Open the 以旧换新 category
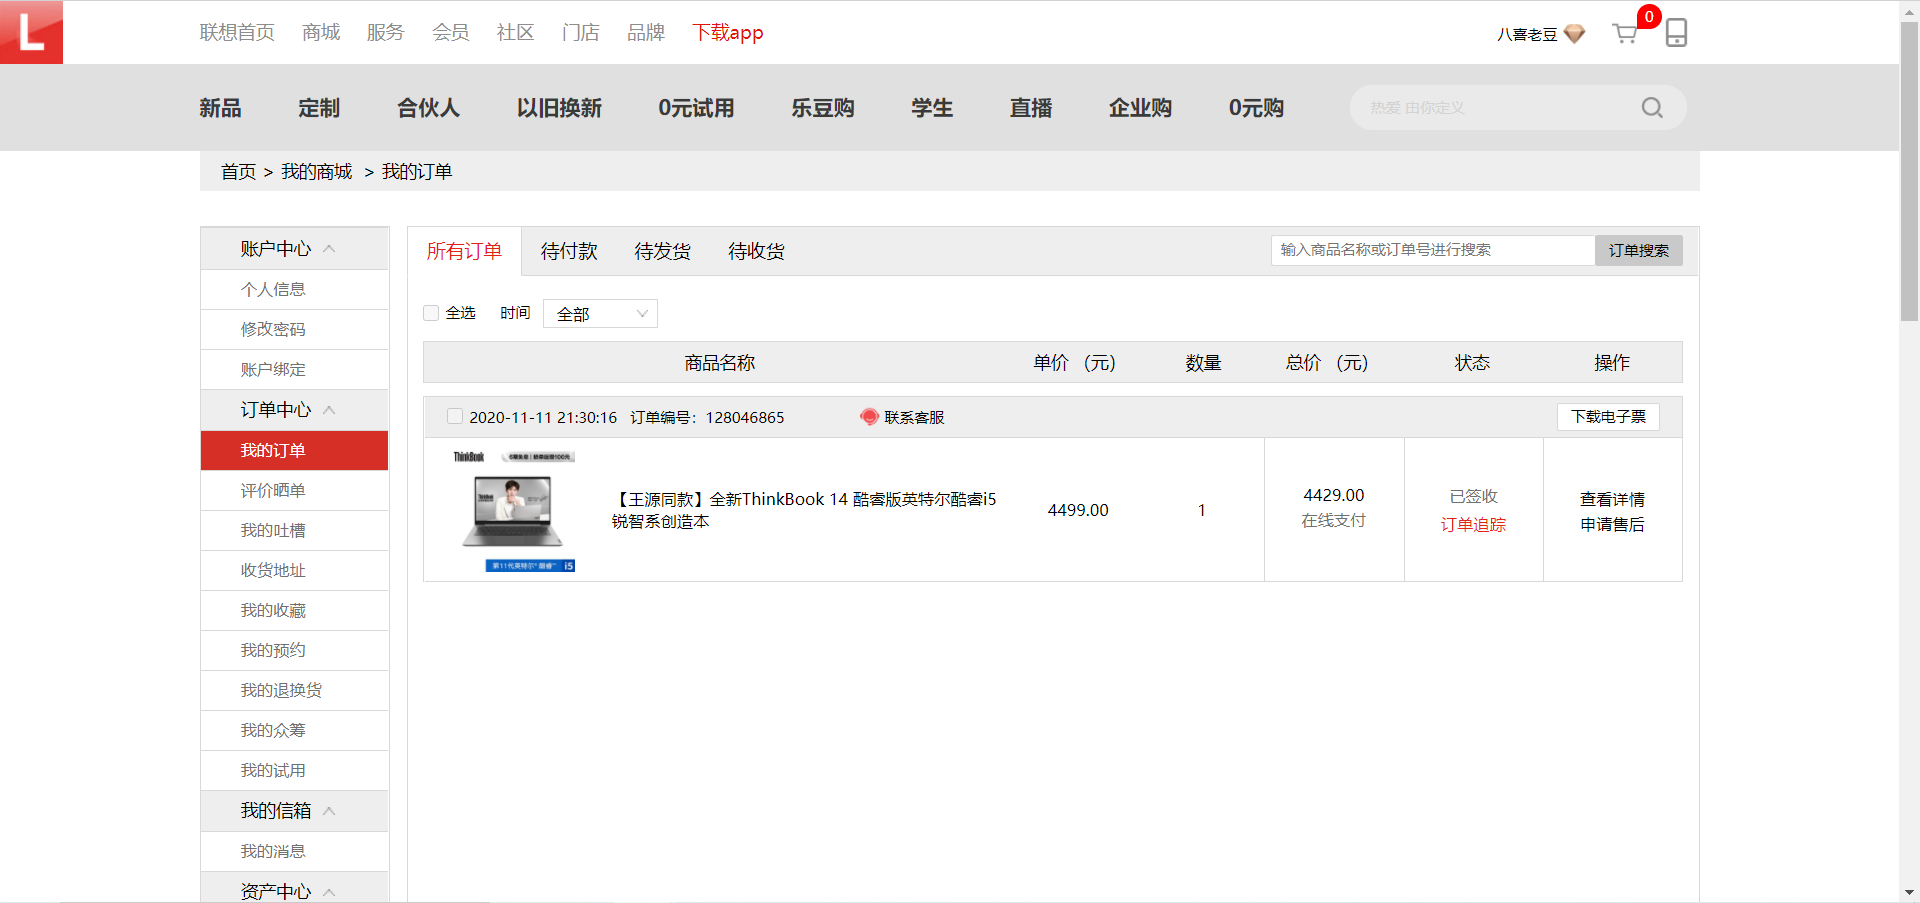This screenshot has height=903, width=1920. click(x=559, y=108)
